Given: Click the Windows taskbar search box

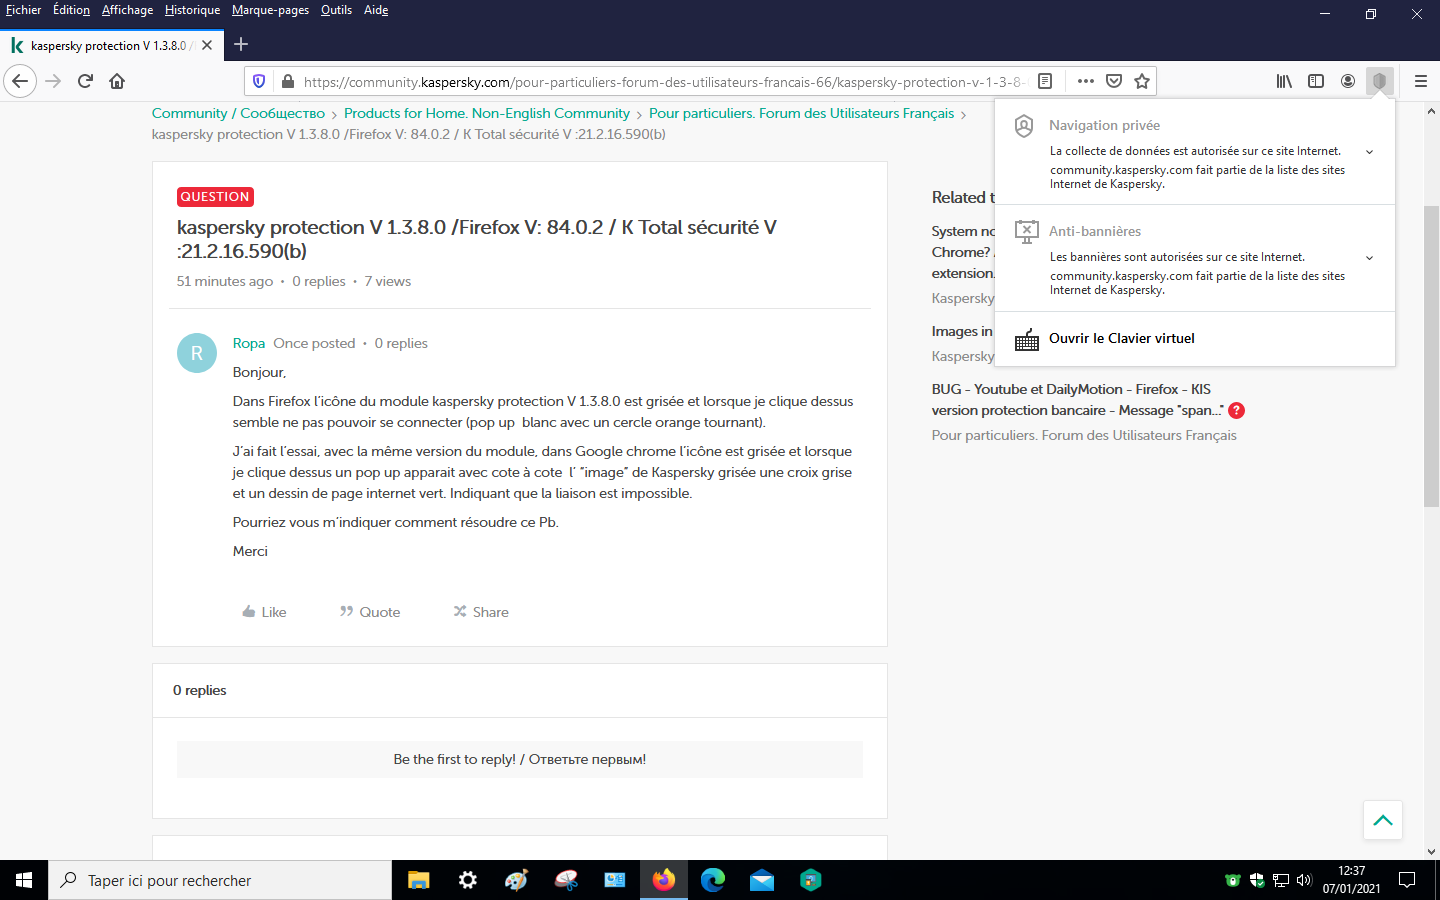Looking at the screenshot, I should coord(220,880).
